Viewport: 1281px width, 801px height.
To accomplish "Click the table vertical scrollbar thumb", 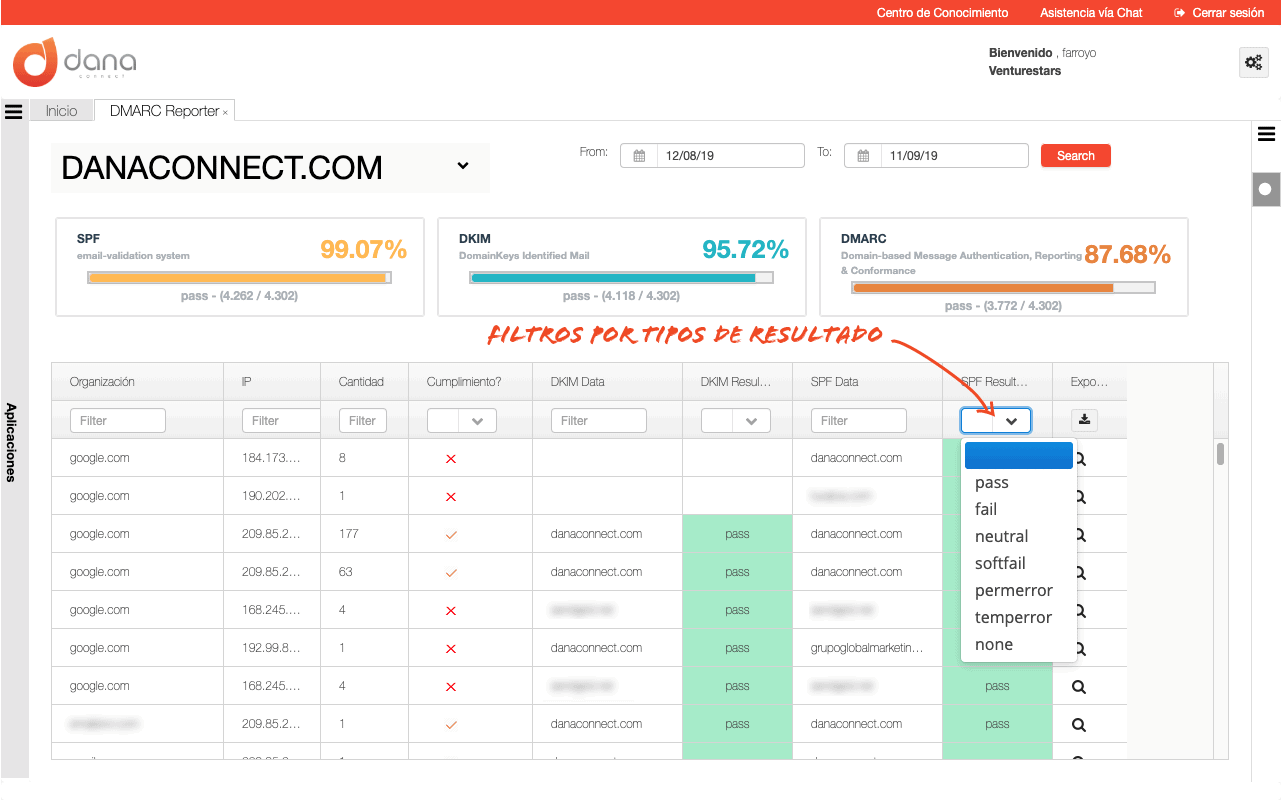I will coord(1221,454).
